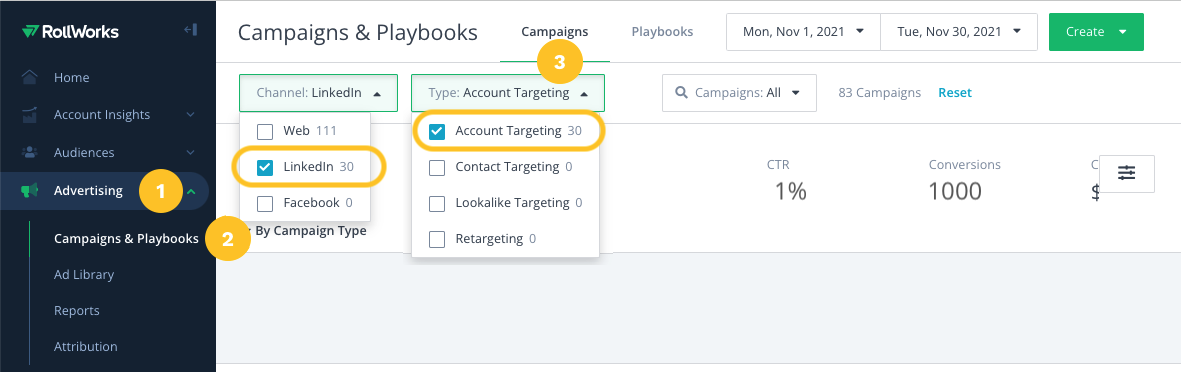Open Ad Library
The height and width of the screenshot is (372, 1181).
(84, 274)
